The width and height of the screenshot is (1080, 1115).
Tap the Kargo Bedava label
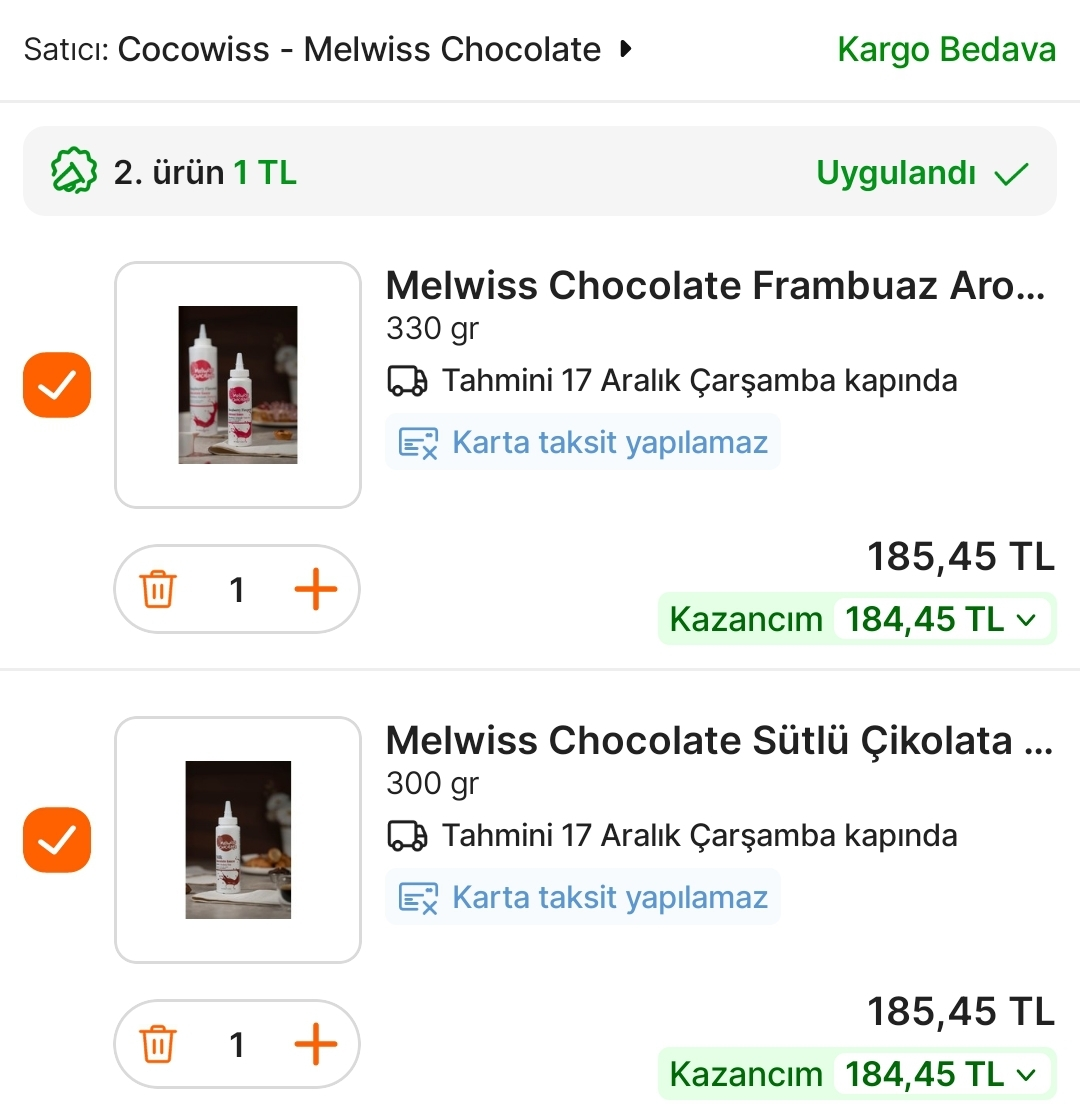946,49
